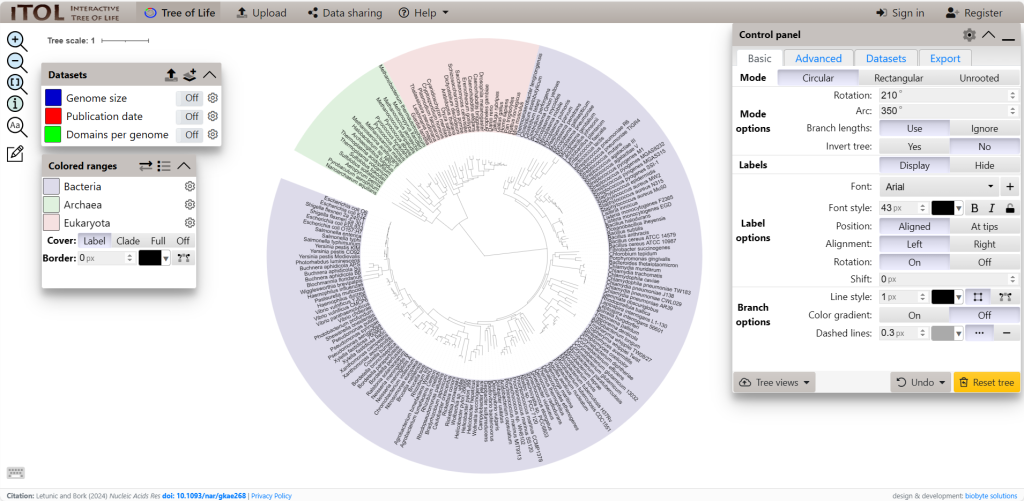The image size is (1024, 501).
Task: Expand the Tree views dropdown
Action: click(775, 382)
